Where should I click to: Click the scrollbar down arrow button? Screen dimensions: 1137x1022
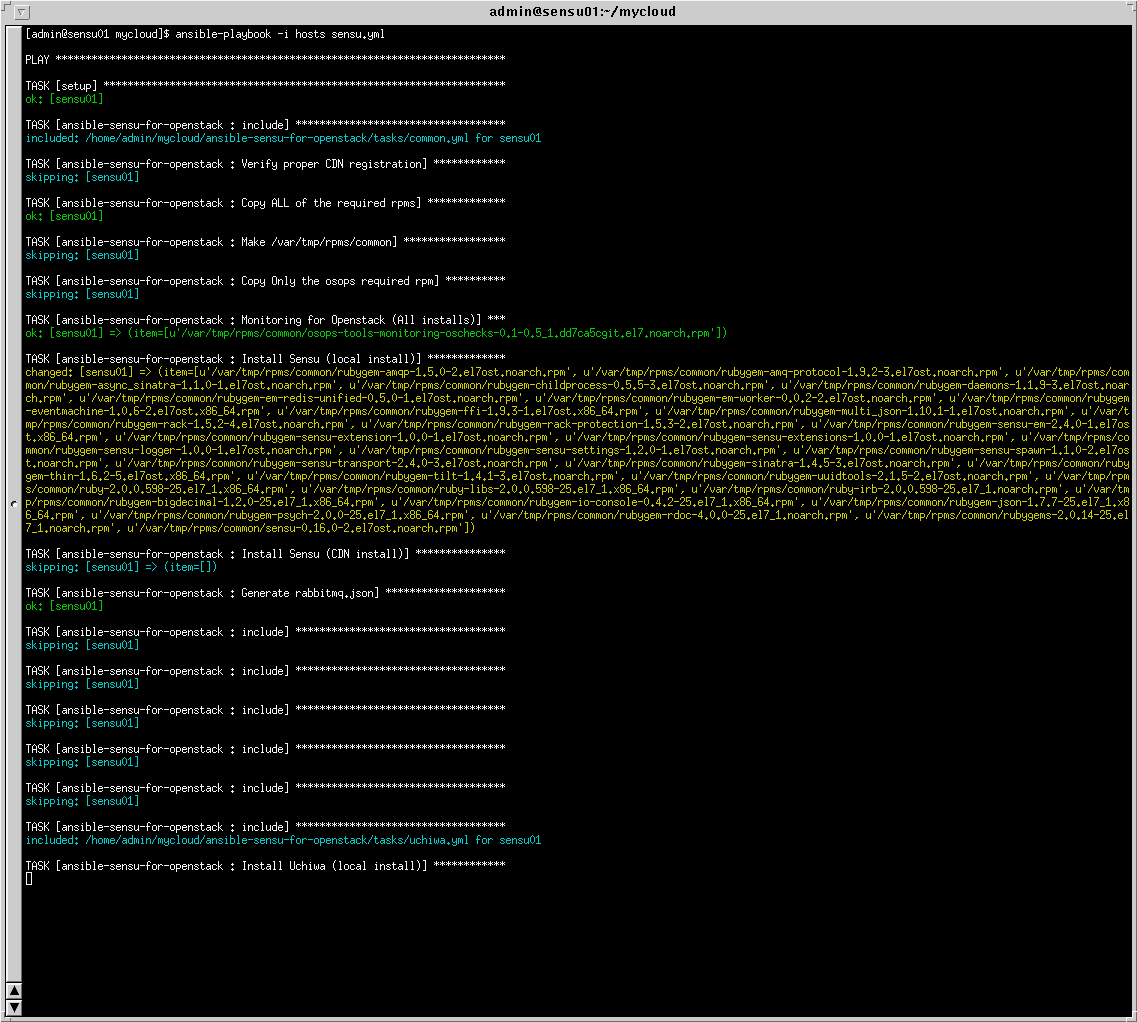click(14, 1006)
